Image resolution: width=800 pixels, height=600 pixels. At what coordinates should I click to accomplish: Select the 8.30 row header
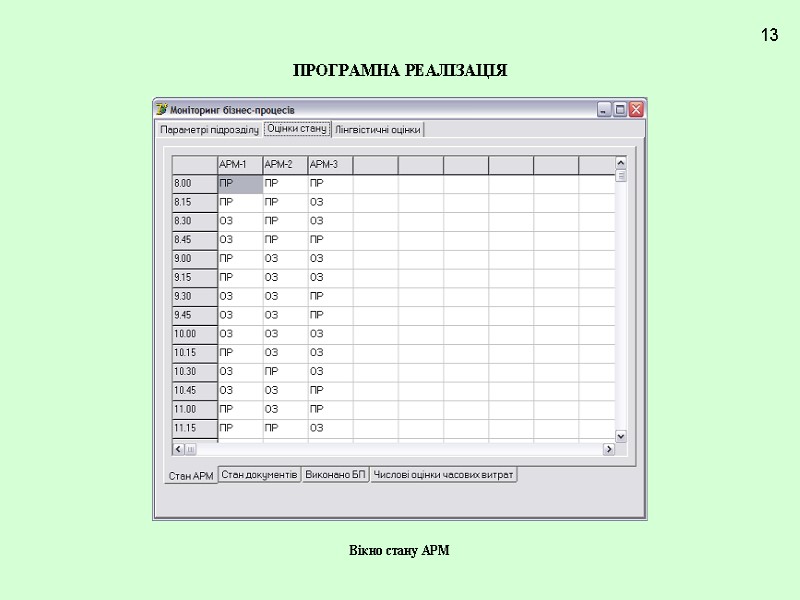[x=195, y=221]
